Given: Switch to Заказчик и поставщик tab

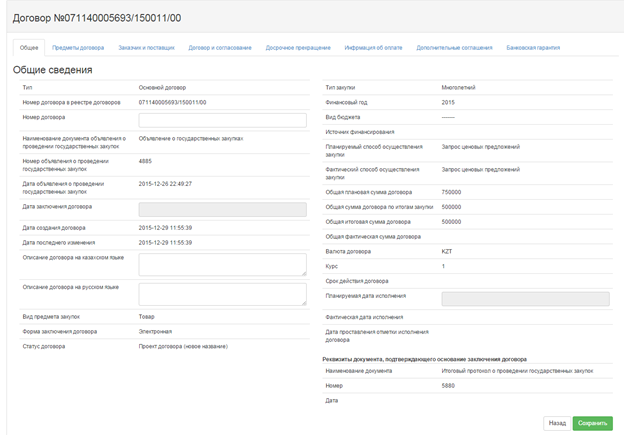Looking at the screenshot, I should point(146,48).
